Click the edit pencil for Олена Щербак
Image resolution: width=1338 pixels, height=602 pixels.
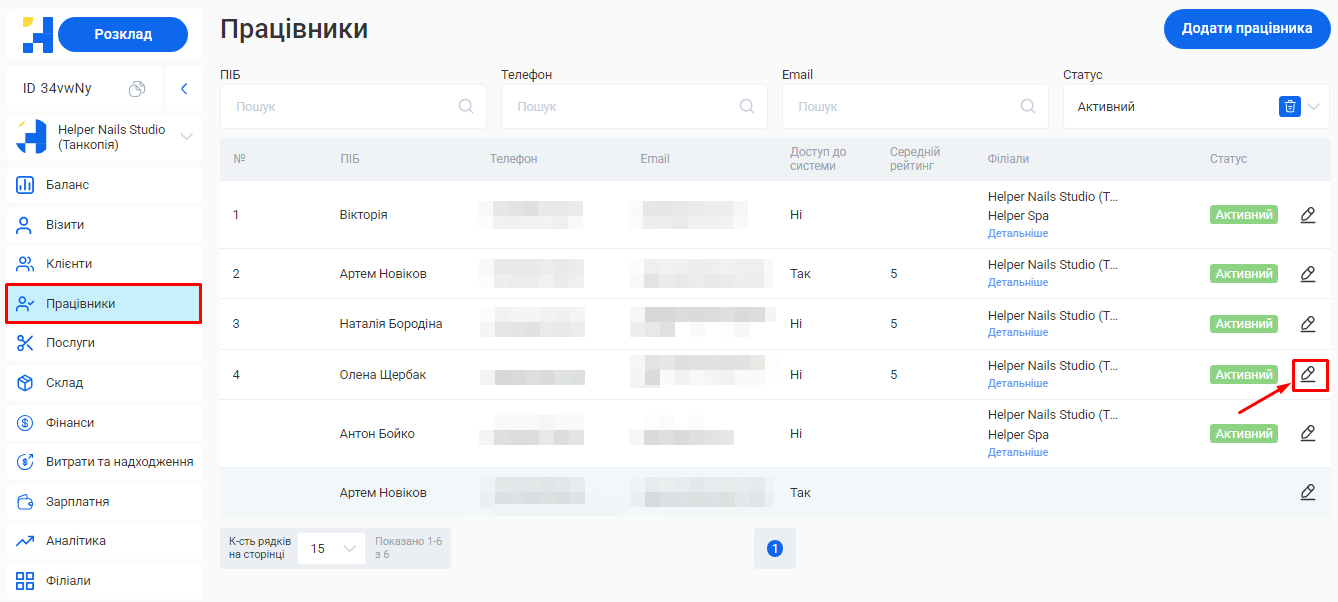point(1308,374)
